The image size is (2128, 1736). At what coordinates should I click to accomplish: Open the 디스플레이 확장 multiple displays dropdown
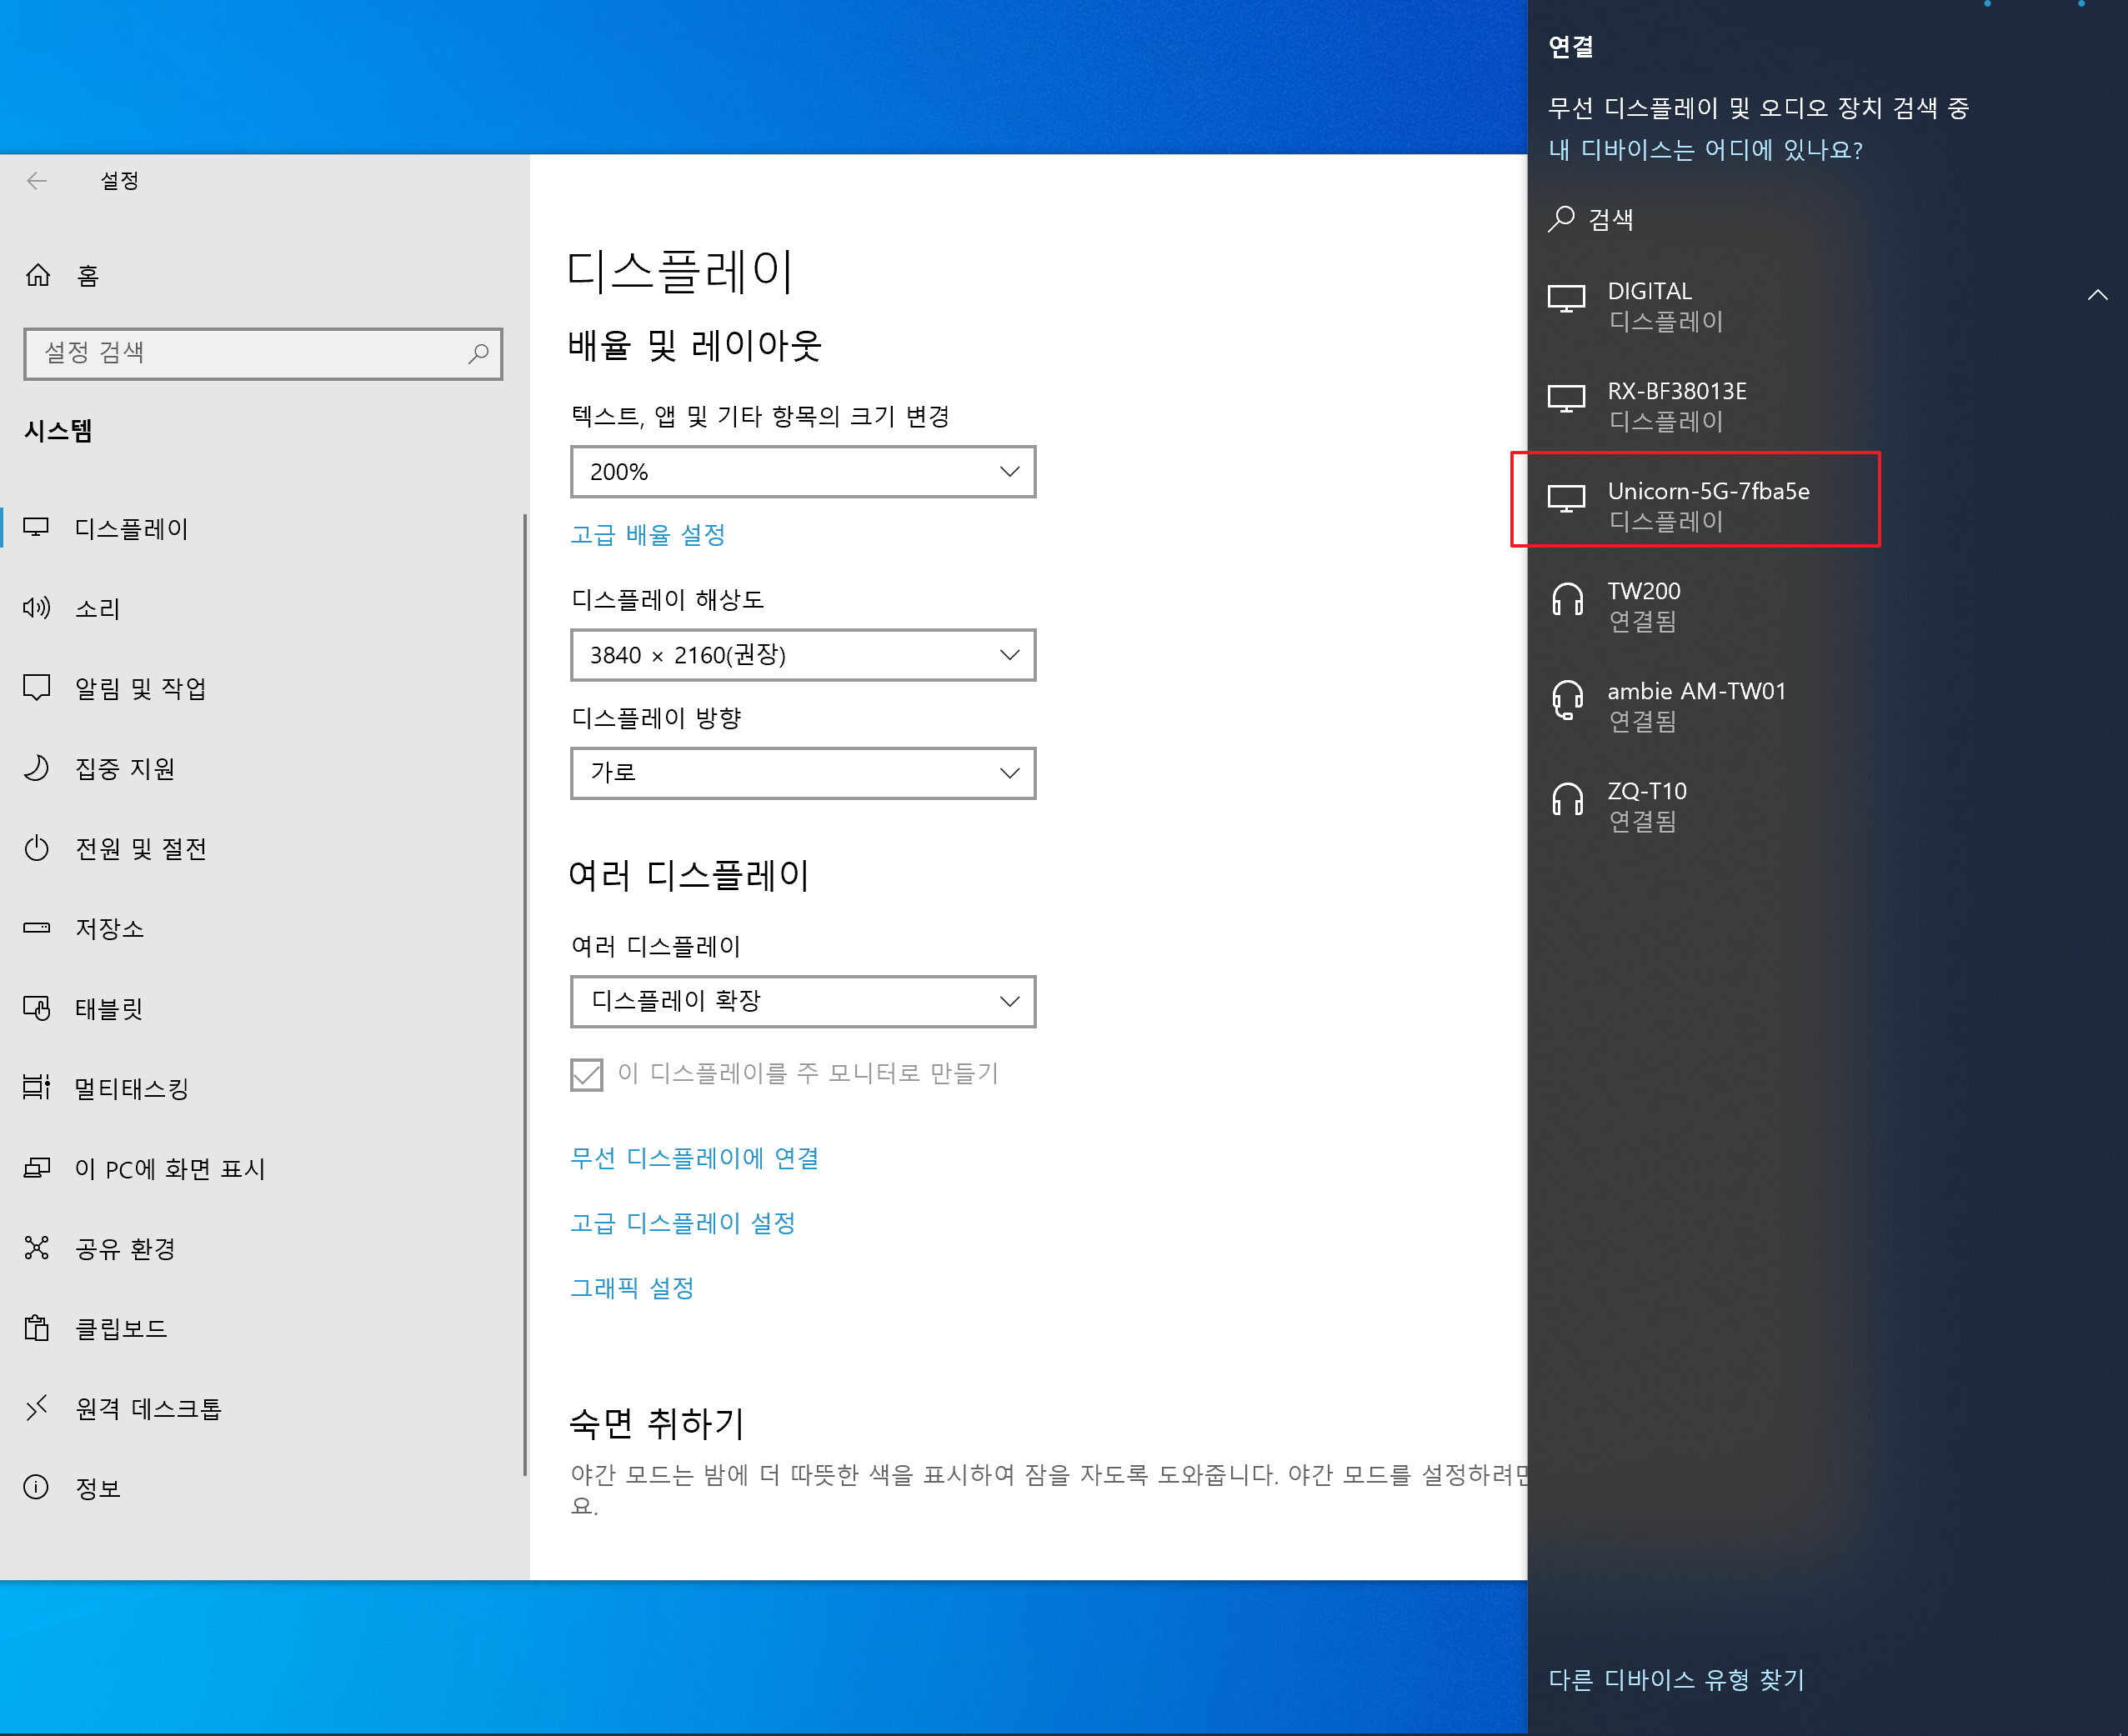[x=803, y=1001]
